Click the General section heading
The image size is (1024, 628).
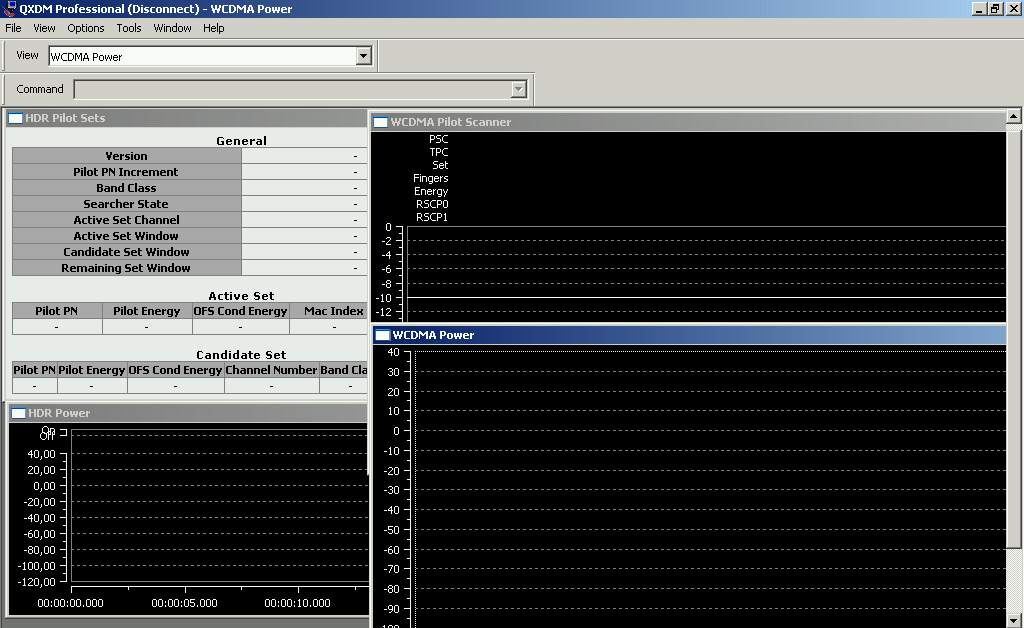tap(242, 141)
